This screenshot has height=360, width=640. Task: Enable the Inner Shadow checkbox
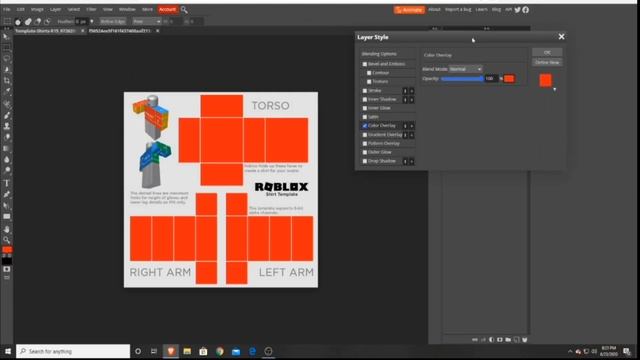pos(365,100)
